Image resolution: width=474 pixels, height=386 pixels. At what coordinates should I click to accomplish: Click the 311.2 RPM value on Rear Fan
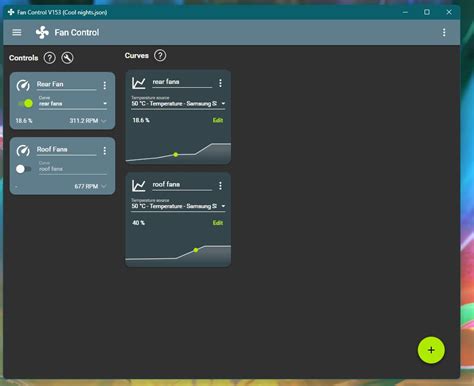tap(84, 121)
